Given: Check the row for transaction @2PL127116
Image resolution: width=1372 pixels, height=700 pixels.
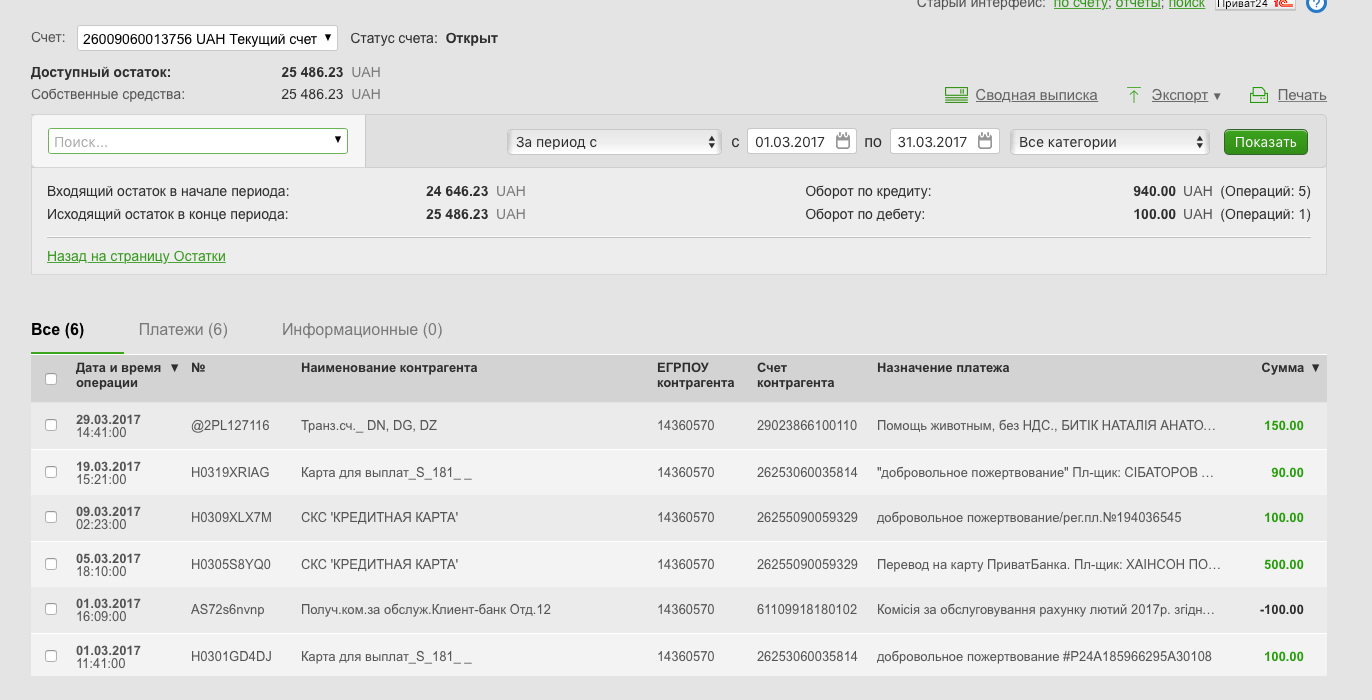Looking at the screenshot, I should tap(51, 425).
